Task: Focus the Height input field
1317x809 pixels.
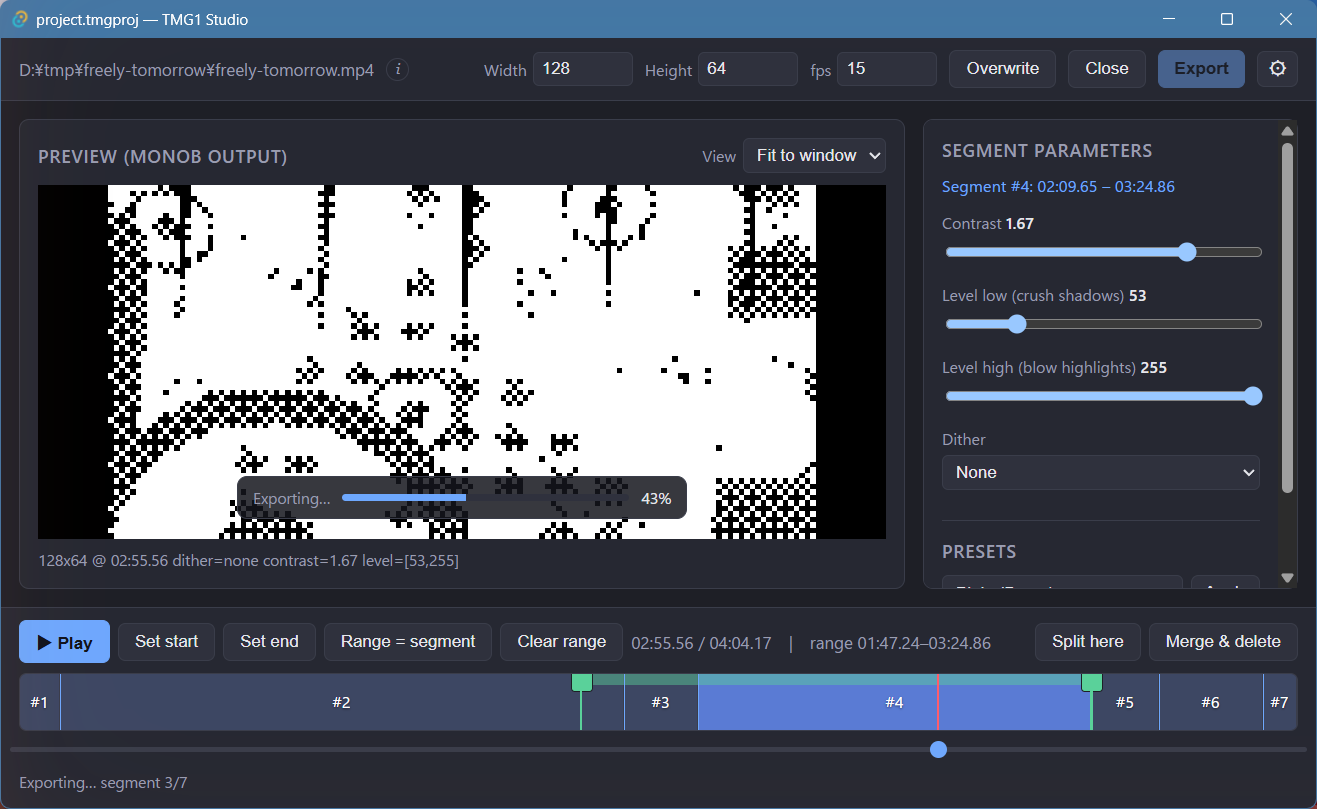Action: (748, 69)
